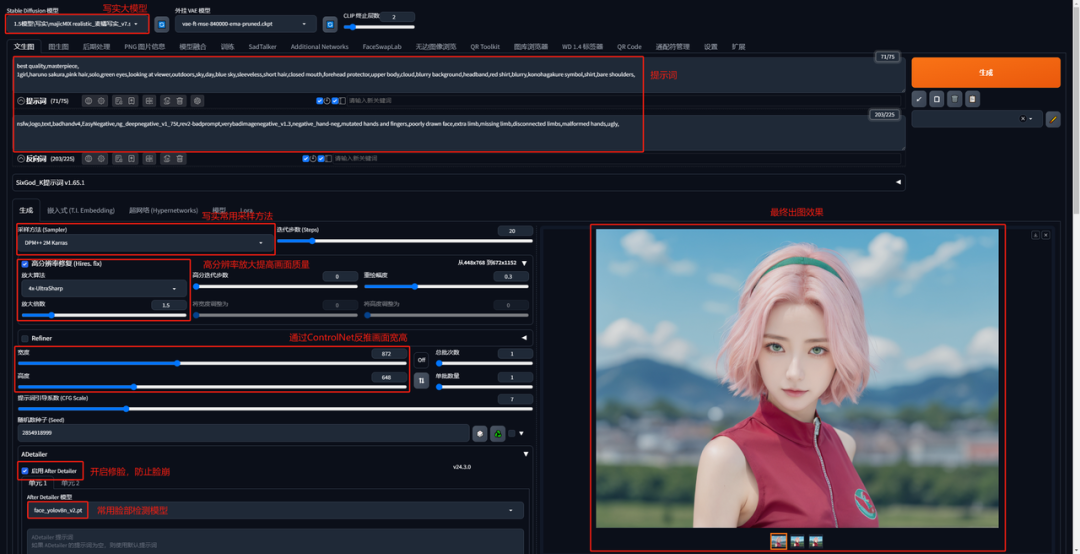Open the SadTalker tab
The height and width of the screenshot is (554, 1080).
262,47
